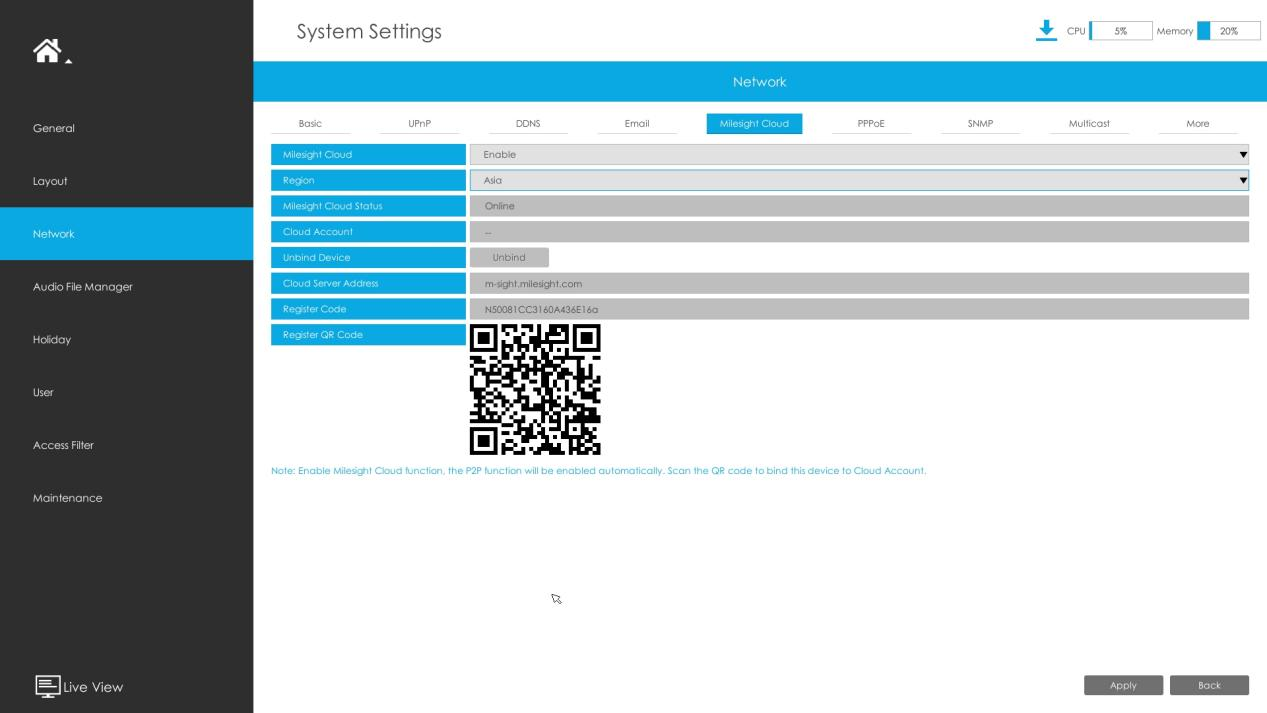Select the Milesight Cloud tab
The height and width of the screenshot is (713, 1267).
point(754,124)
